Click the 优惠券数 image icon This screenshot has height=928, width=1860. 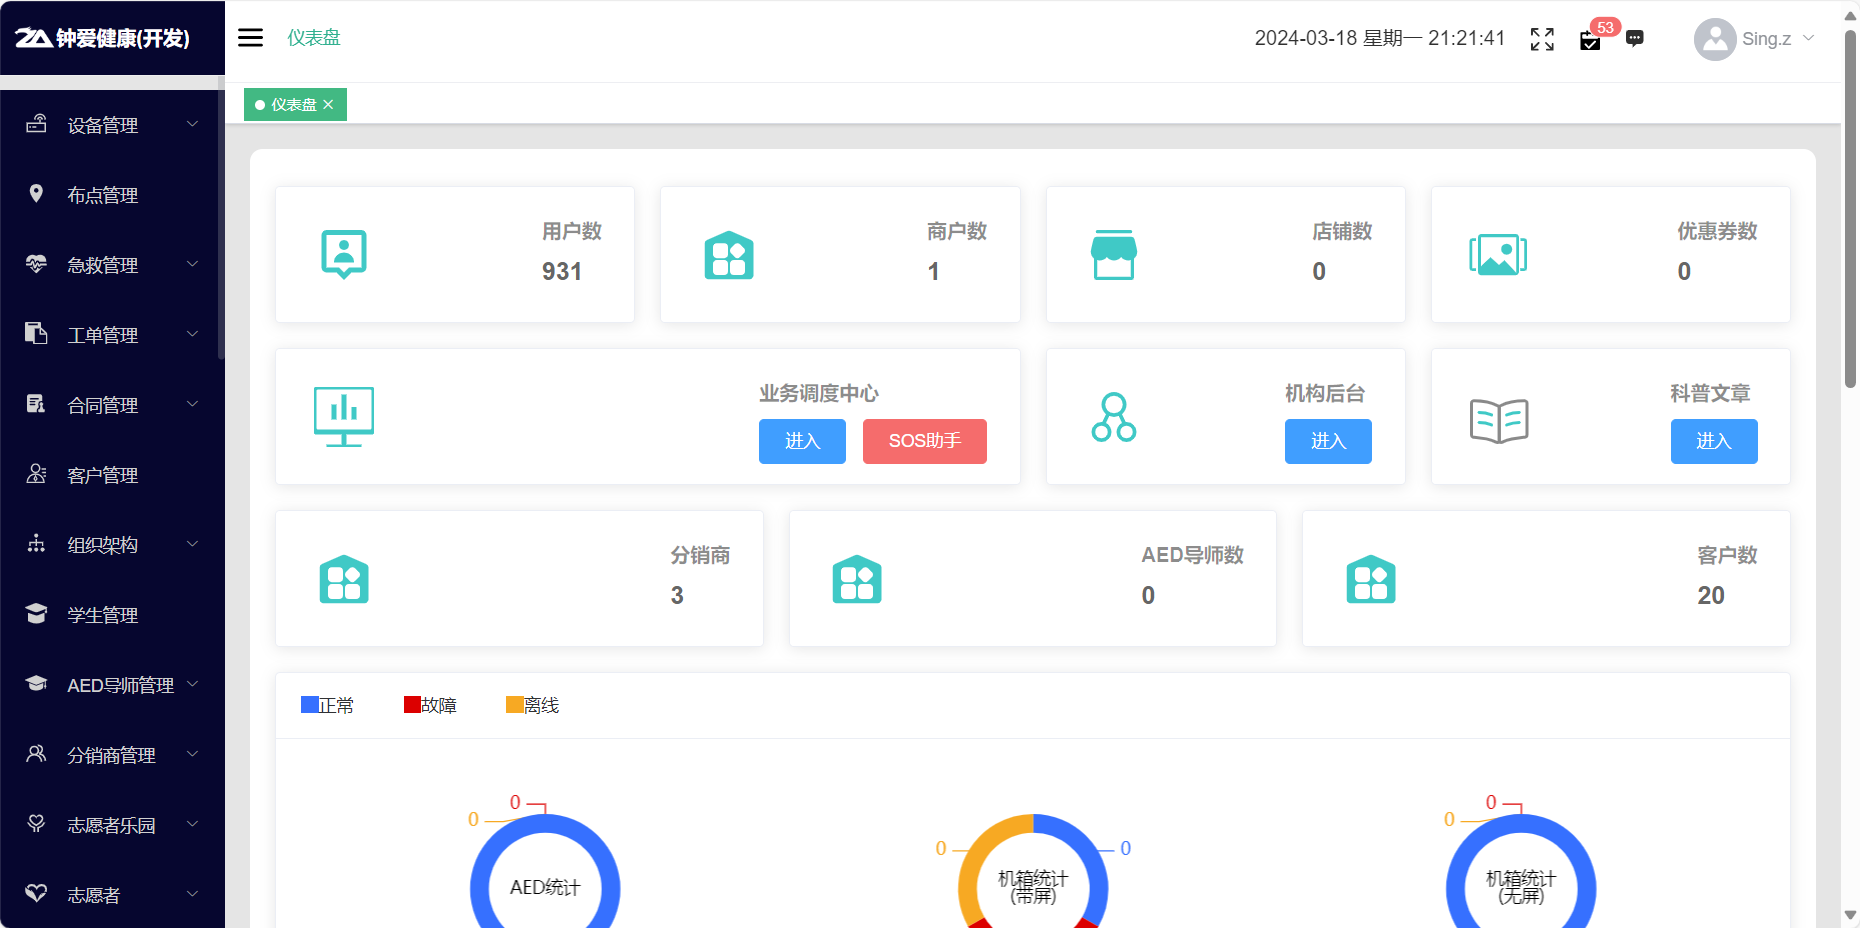tap(1498, 255)
